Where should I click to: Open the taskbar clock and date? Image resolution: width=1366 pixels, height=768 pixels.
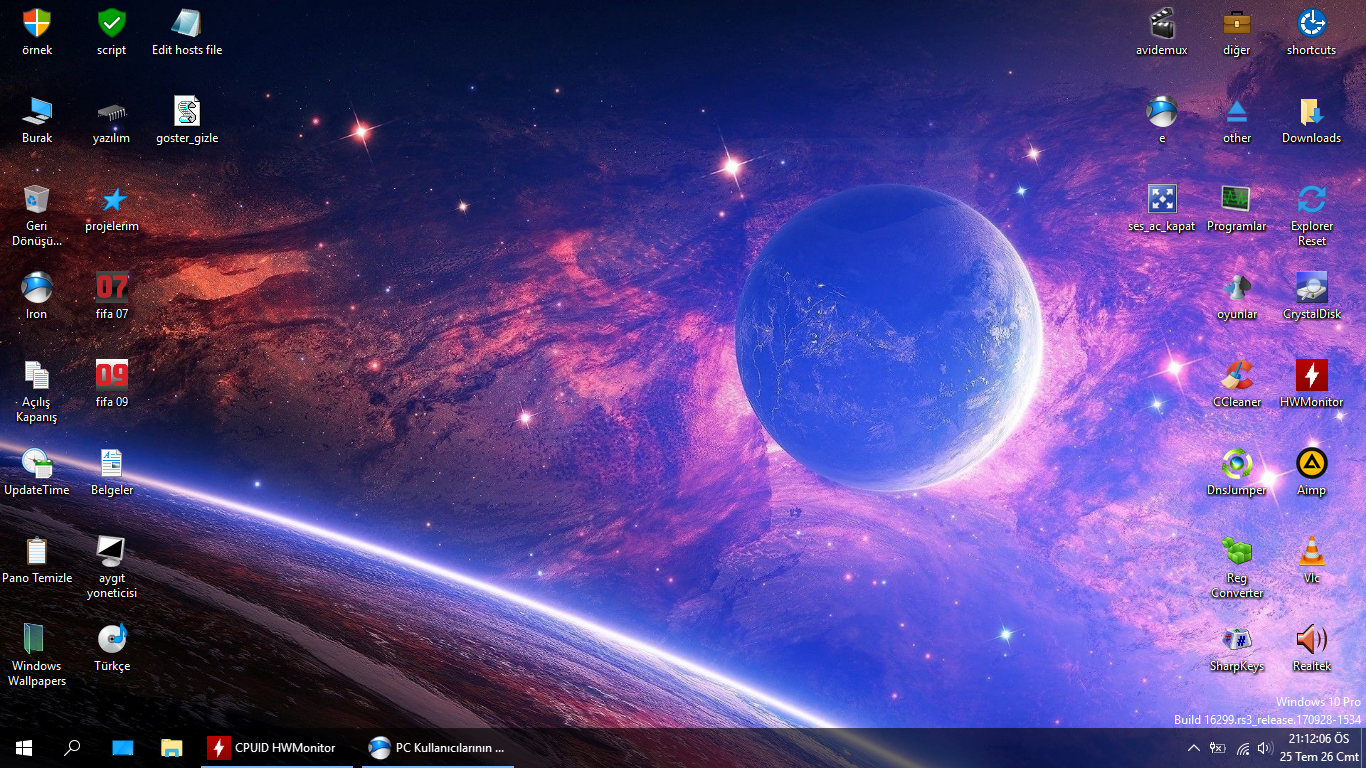[1319, 748]
